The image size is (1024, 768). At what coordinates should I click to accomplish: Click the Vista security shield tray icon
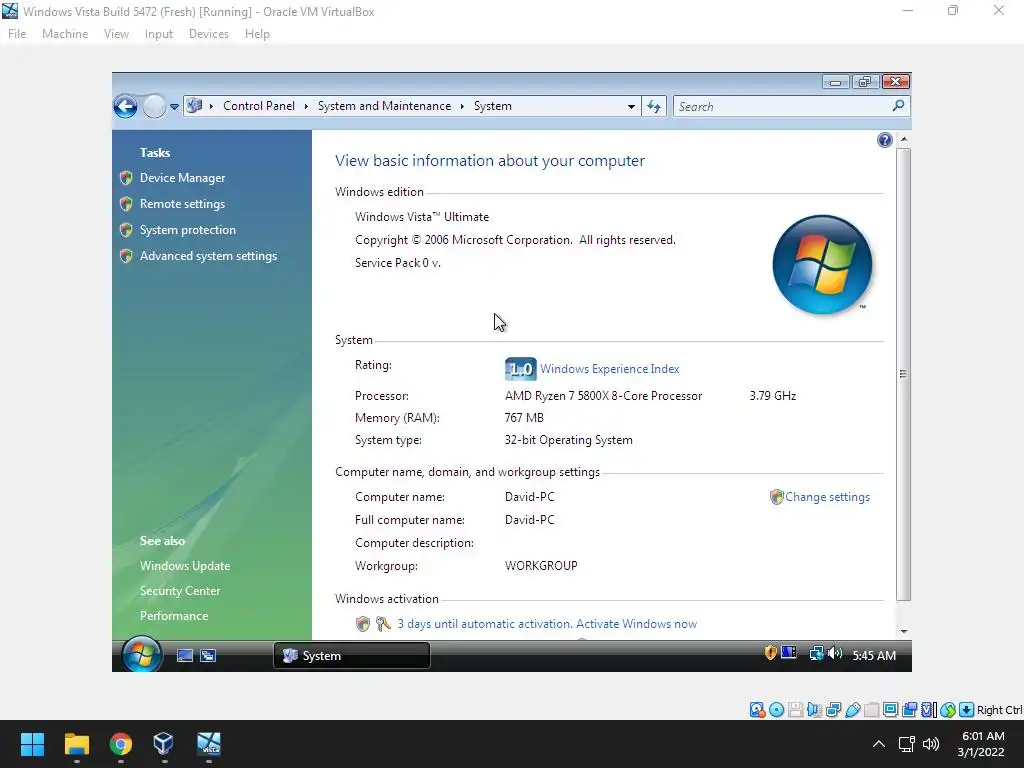click(x=771, y=652)
